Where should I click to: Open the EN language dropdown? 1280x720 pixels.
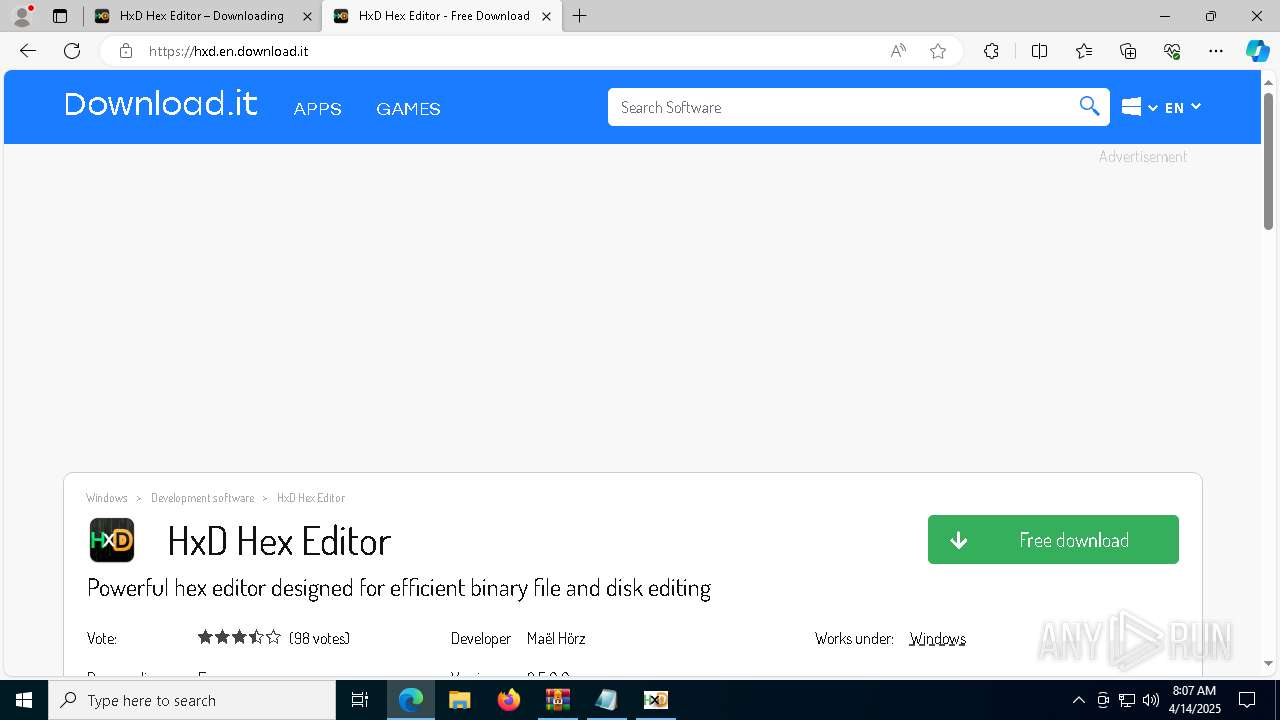pyautogui.click(x=1183, y=107)
